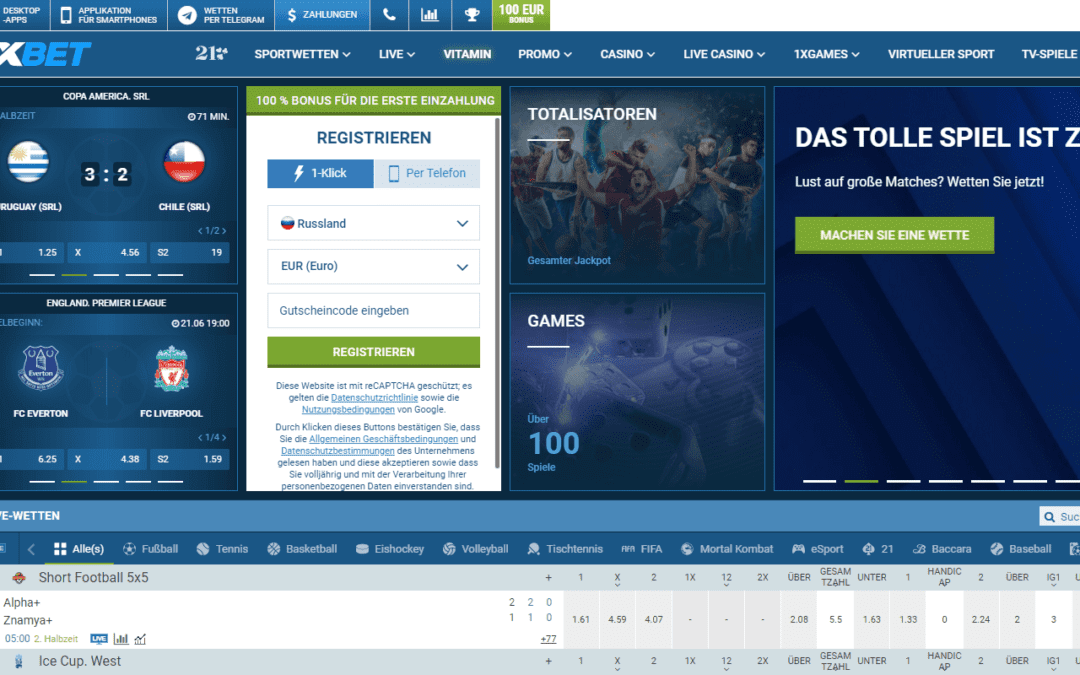Switch to 1-Klick registration
1080x675 pixels.
coord(320,174)
